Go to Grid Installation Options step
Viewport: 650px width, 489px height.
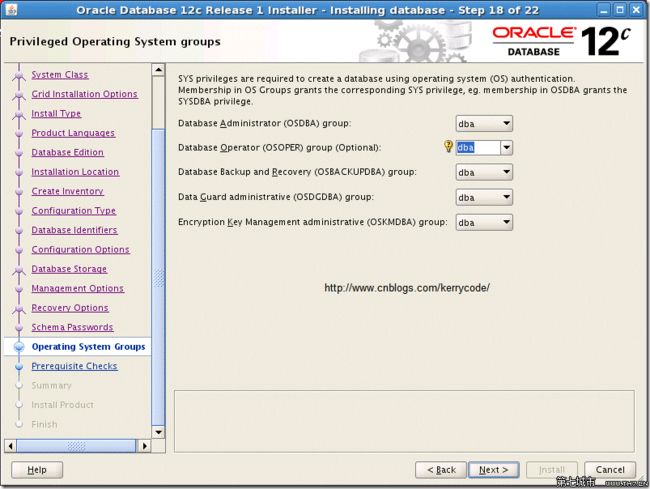pos(85,94)
